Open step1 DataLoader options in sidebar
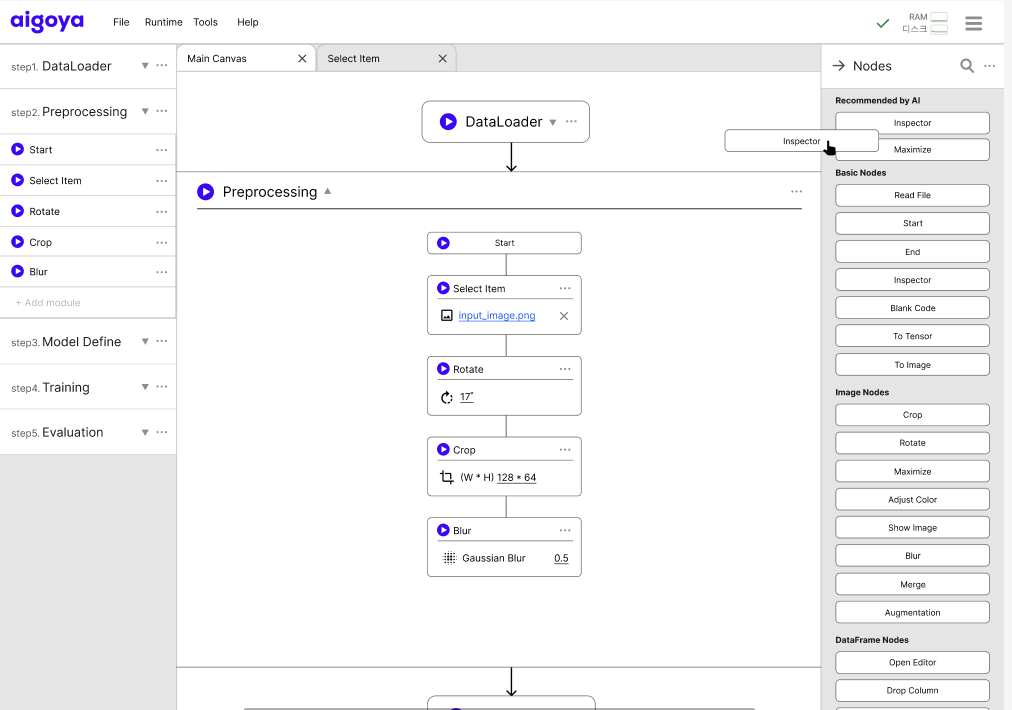Image resolution: width=1012 pixels, height=710 pixels. pyautogui.click(x=162, y=65)
